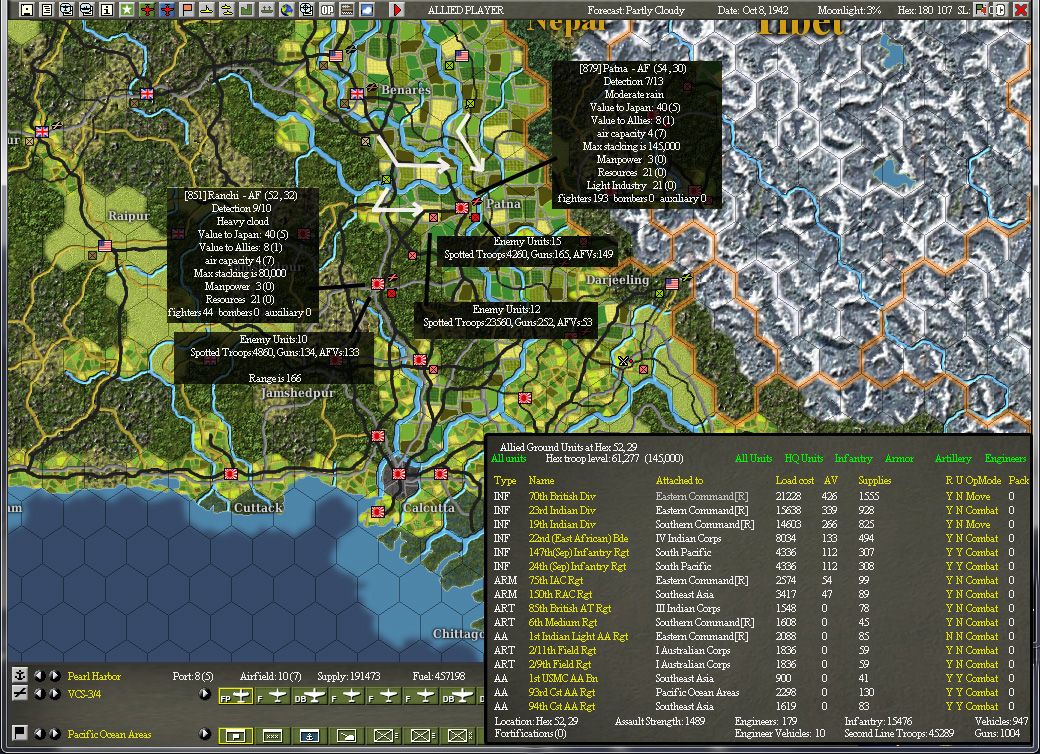
Task: Click the green factory industry icon
Action: pyautogui.click(x=247, y=10)
